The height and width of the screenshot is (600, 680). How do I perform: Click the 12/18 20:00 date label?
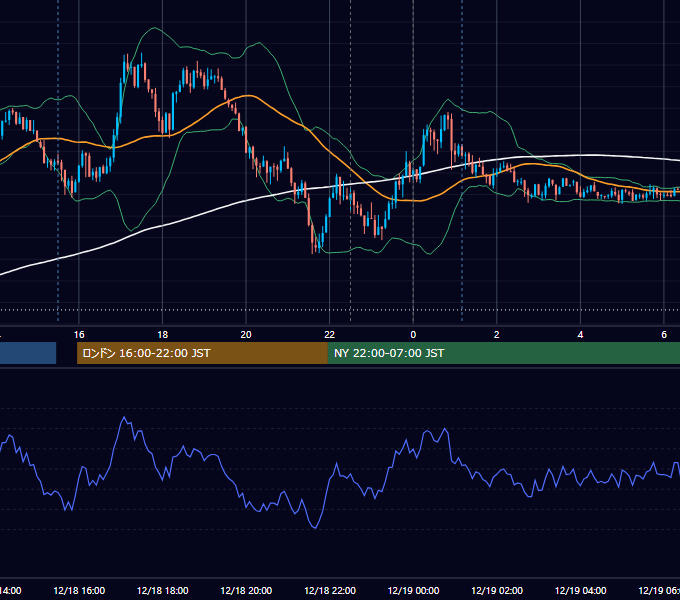tap(246, 590)
